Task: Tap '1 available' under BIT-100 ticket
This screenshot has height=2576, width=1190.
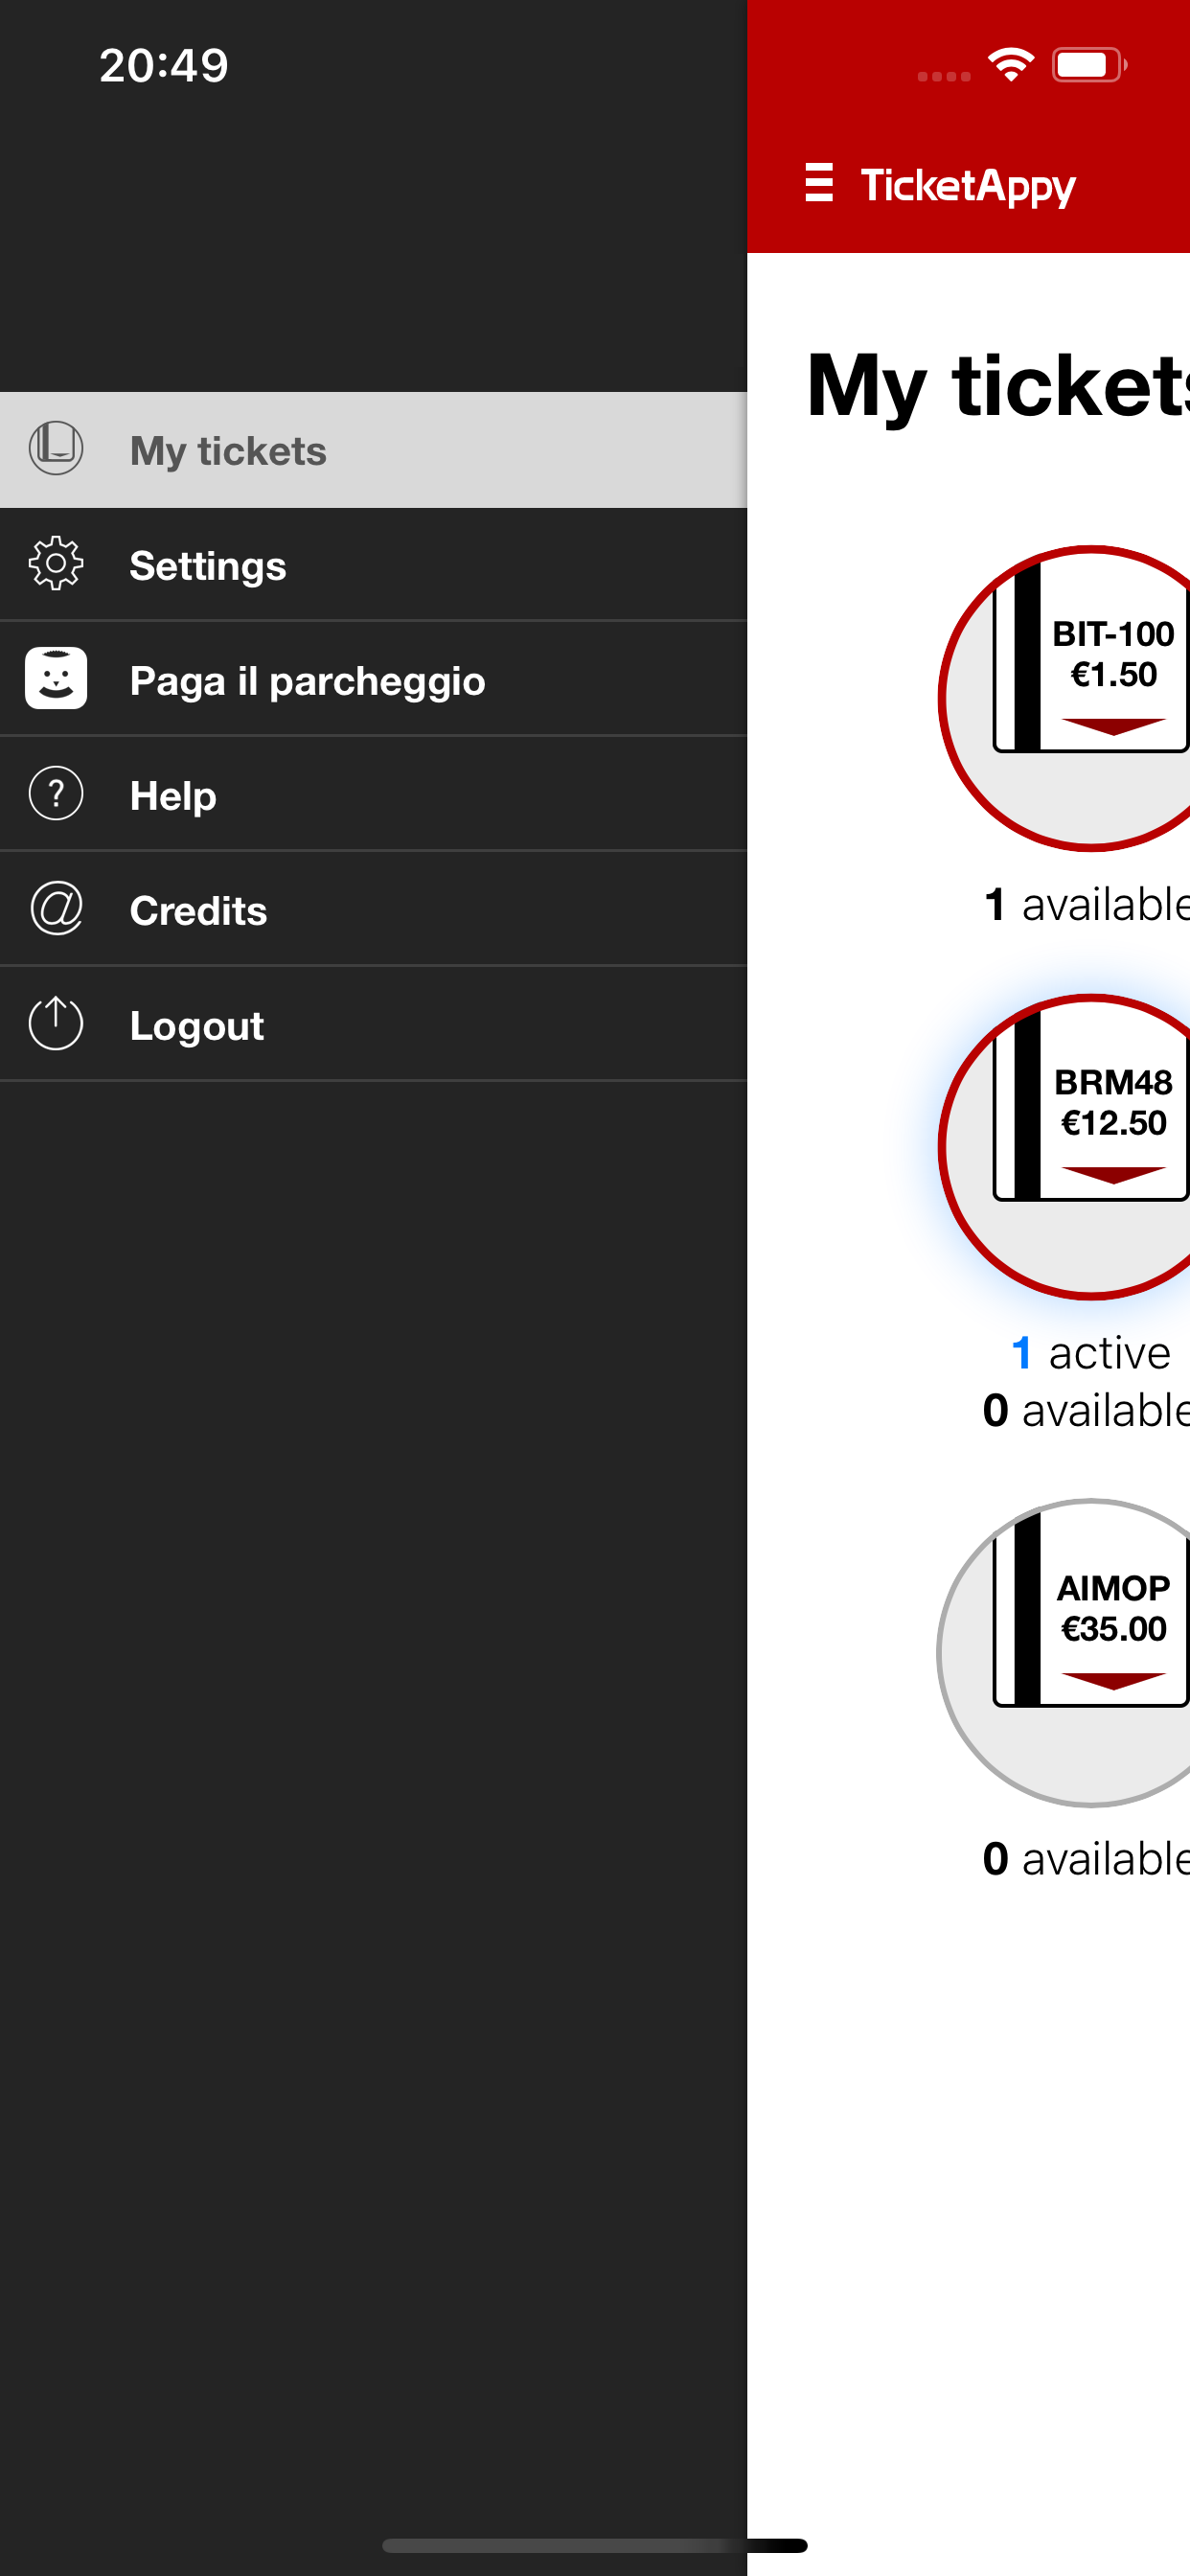Action: (1087, 904)
